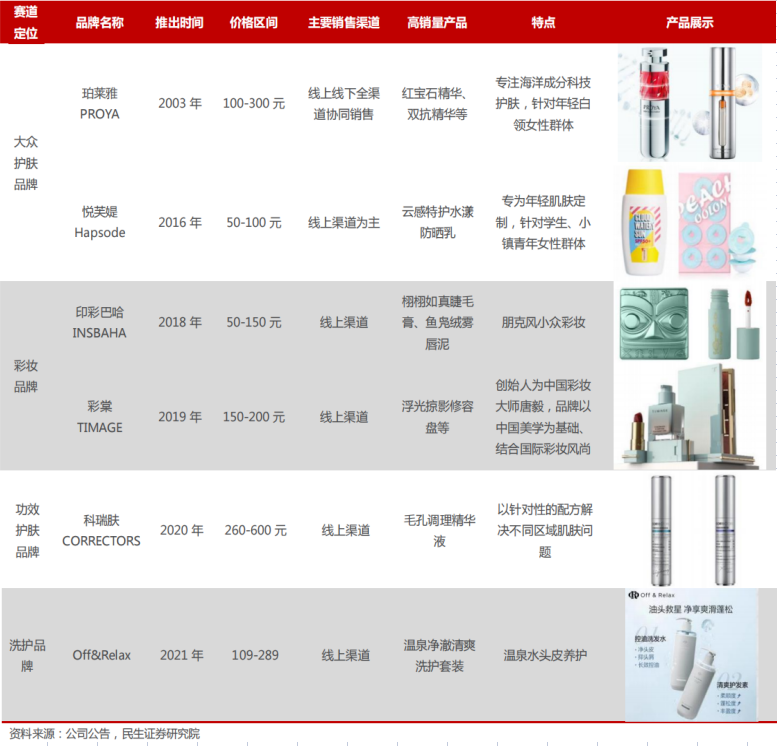
Task: Open the PROYA product serum image
Action: point(690,104)
